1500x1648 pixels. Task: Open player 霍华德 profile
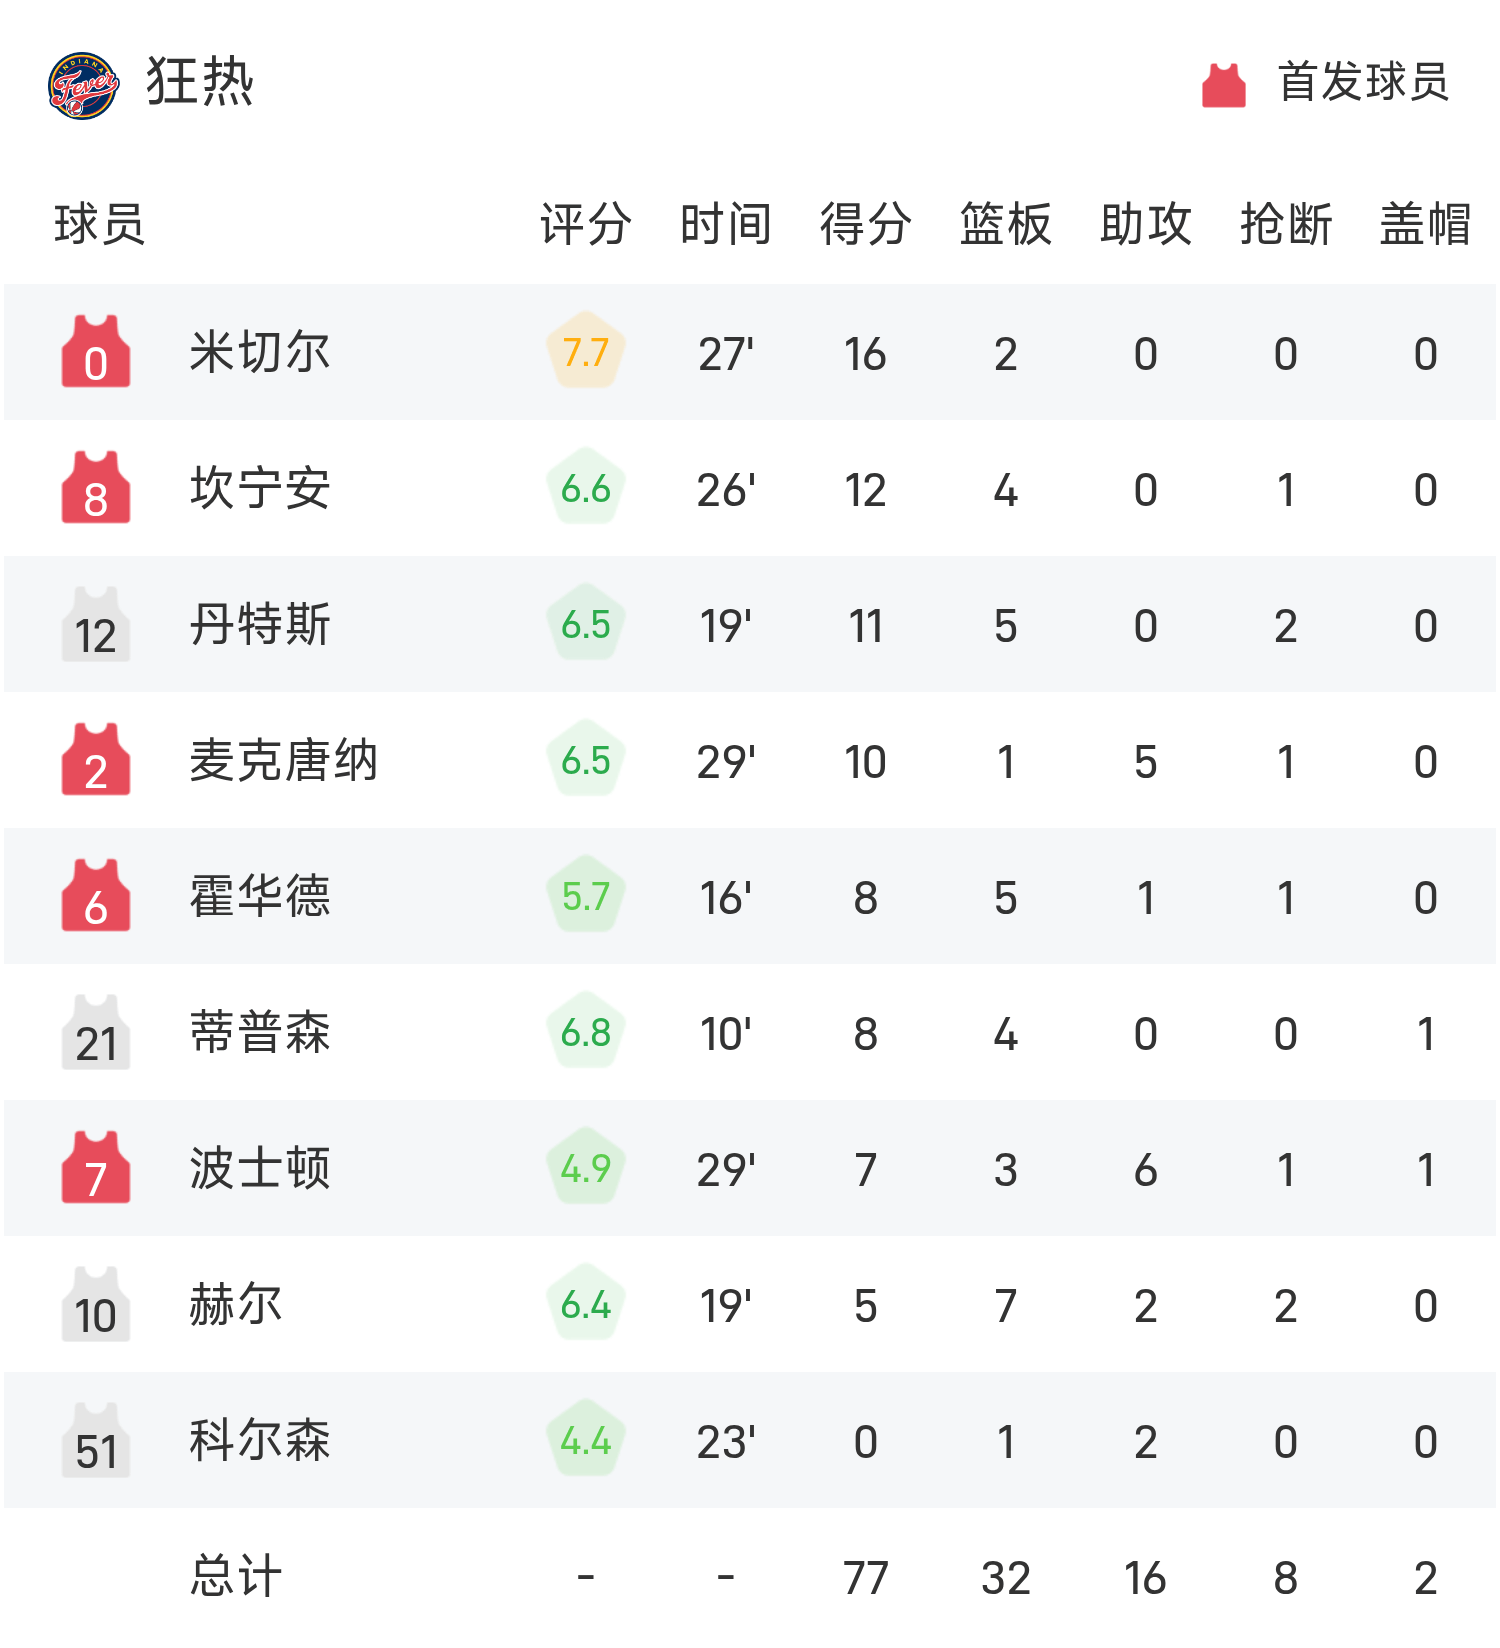tap(260, 897)
